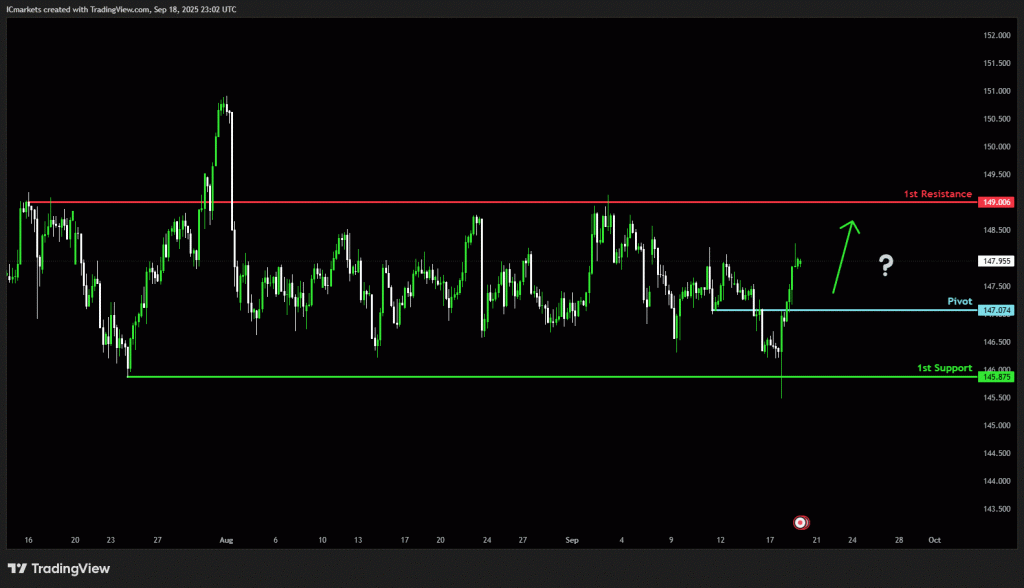Screen dimensions: 1024x588
Task: Click the 144.500 price axis value
Action: [x=997, y=453]
